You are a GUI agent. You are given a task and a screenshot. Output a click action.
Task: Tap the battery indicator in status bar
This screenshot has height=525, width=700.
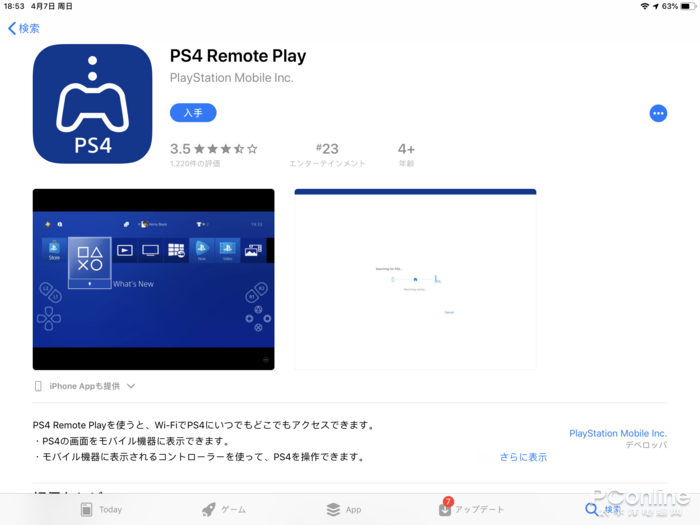pyautogui.click(x=688, y=6)
